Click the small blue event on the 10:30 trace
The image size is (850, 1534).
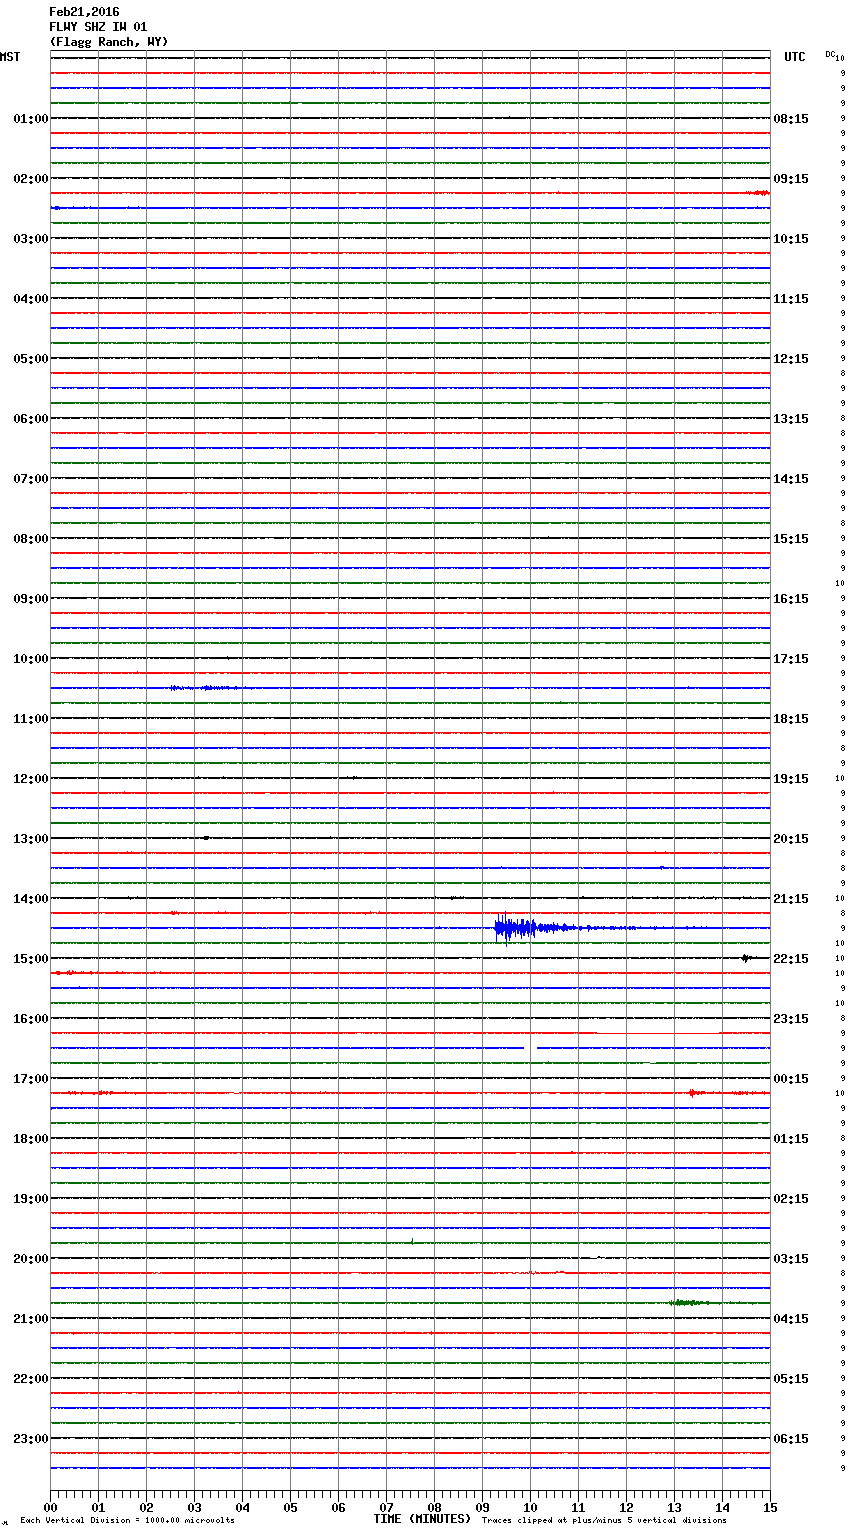click(204, 688)
